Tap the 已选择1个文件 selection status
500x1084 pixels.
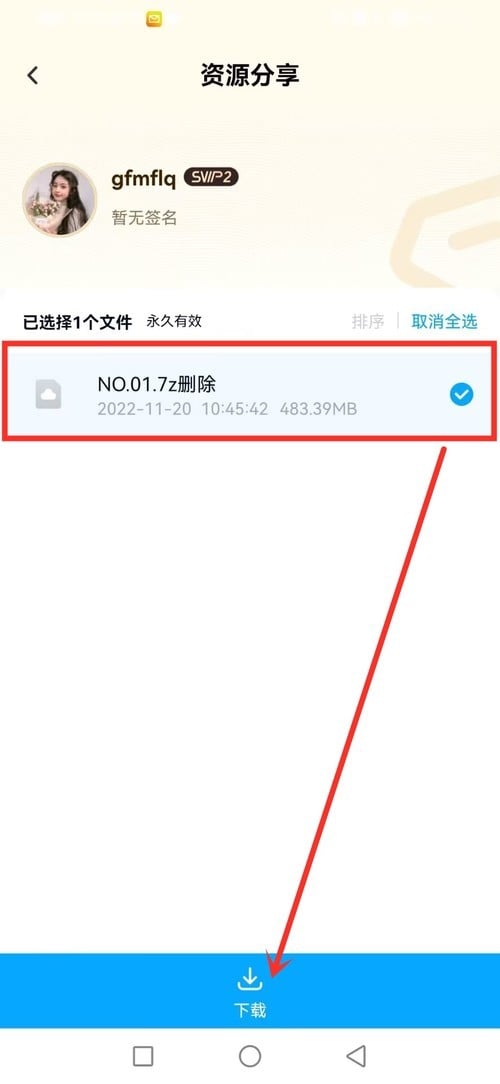pos(77,322)
